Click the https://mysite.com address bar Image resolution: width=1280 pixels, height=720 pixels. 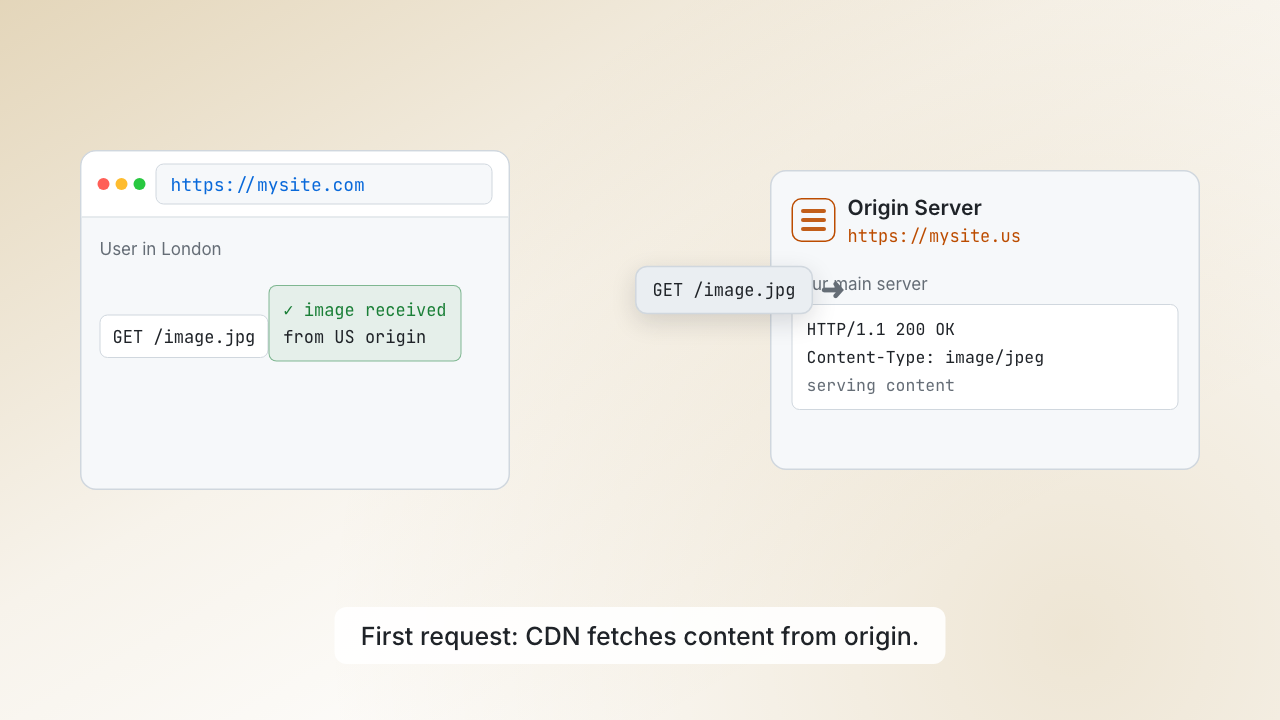point(324,184)
